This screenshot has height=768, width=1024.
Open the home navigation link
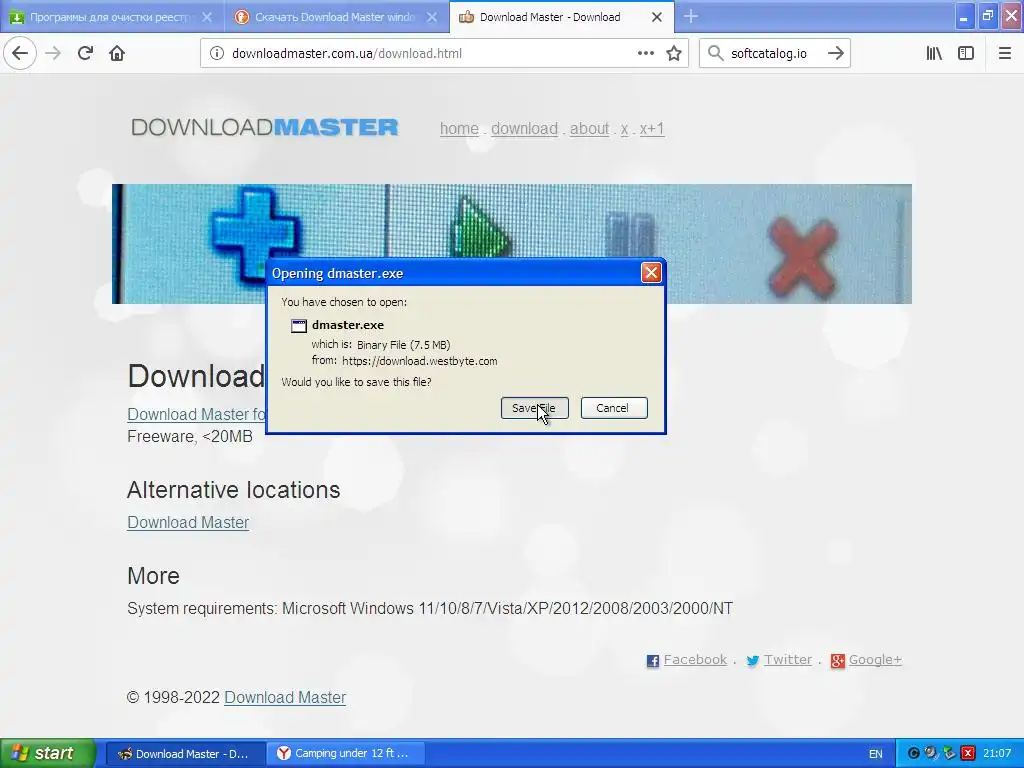pos(459,129)
